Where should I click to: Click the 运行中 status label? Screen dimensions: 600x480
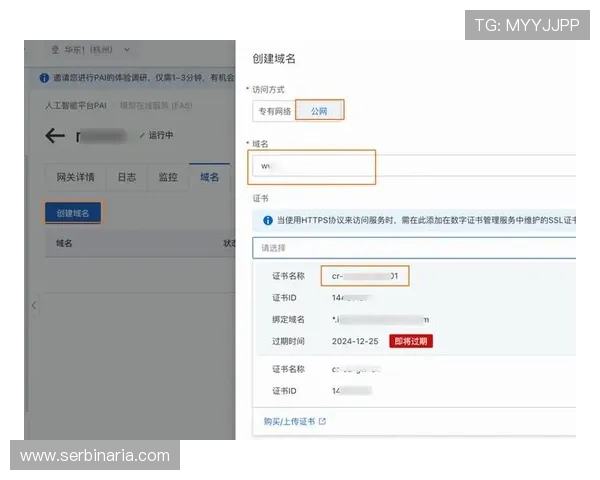pos(161,135)
